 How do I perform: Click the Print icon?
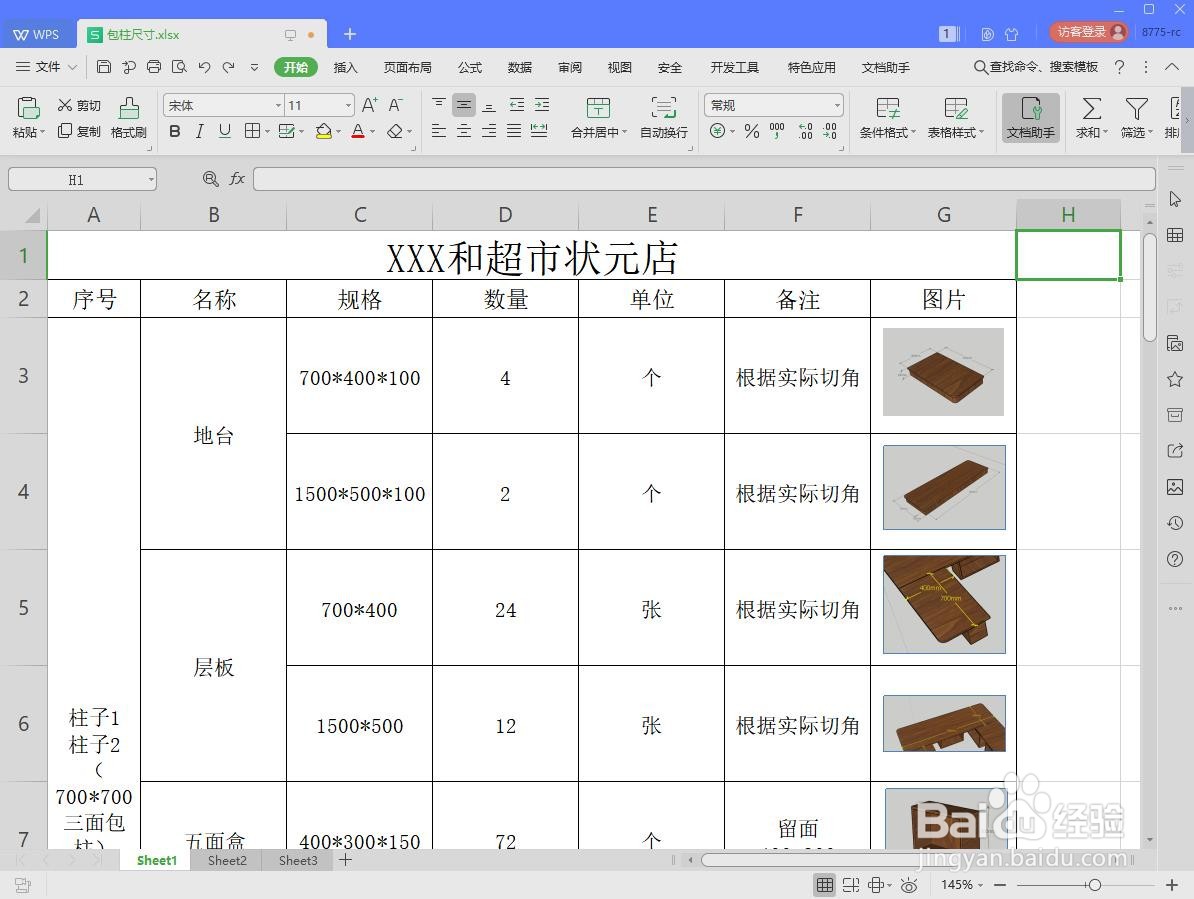point(154,67)
